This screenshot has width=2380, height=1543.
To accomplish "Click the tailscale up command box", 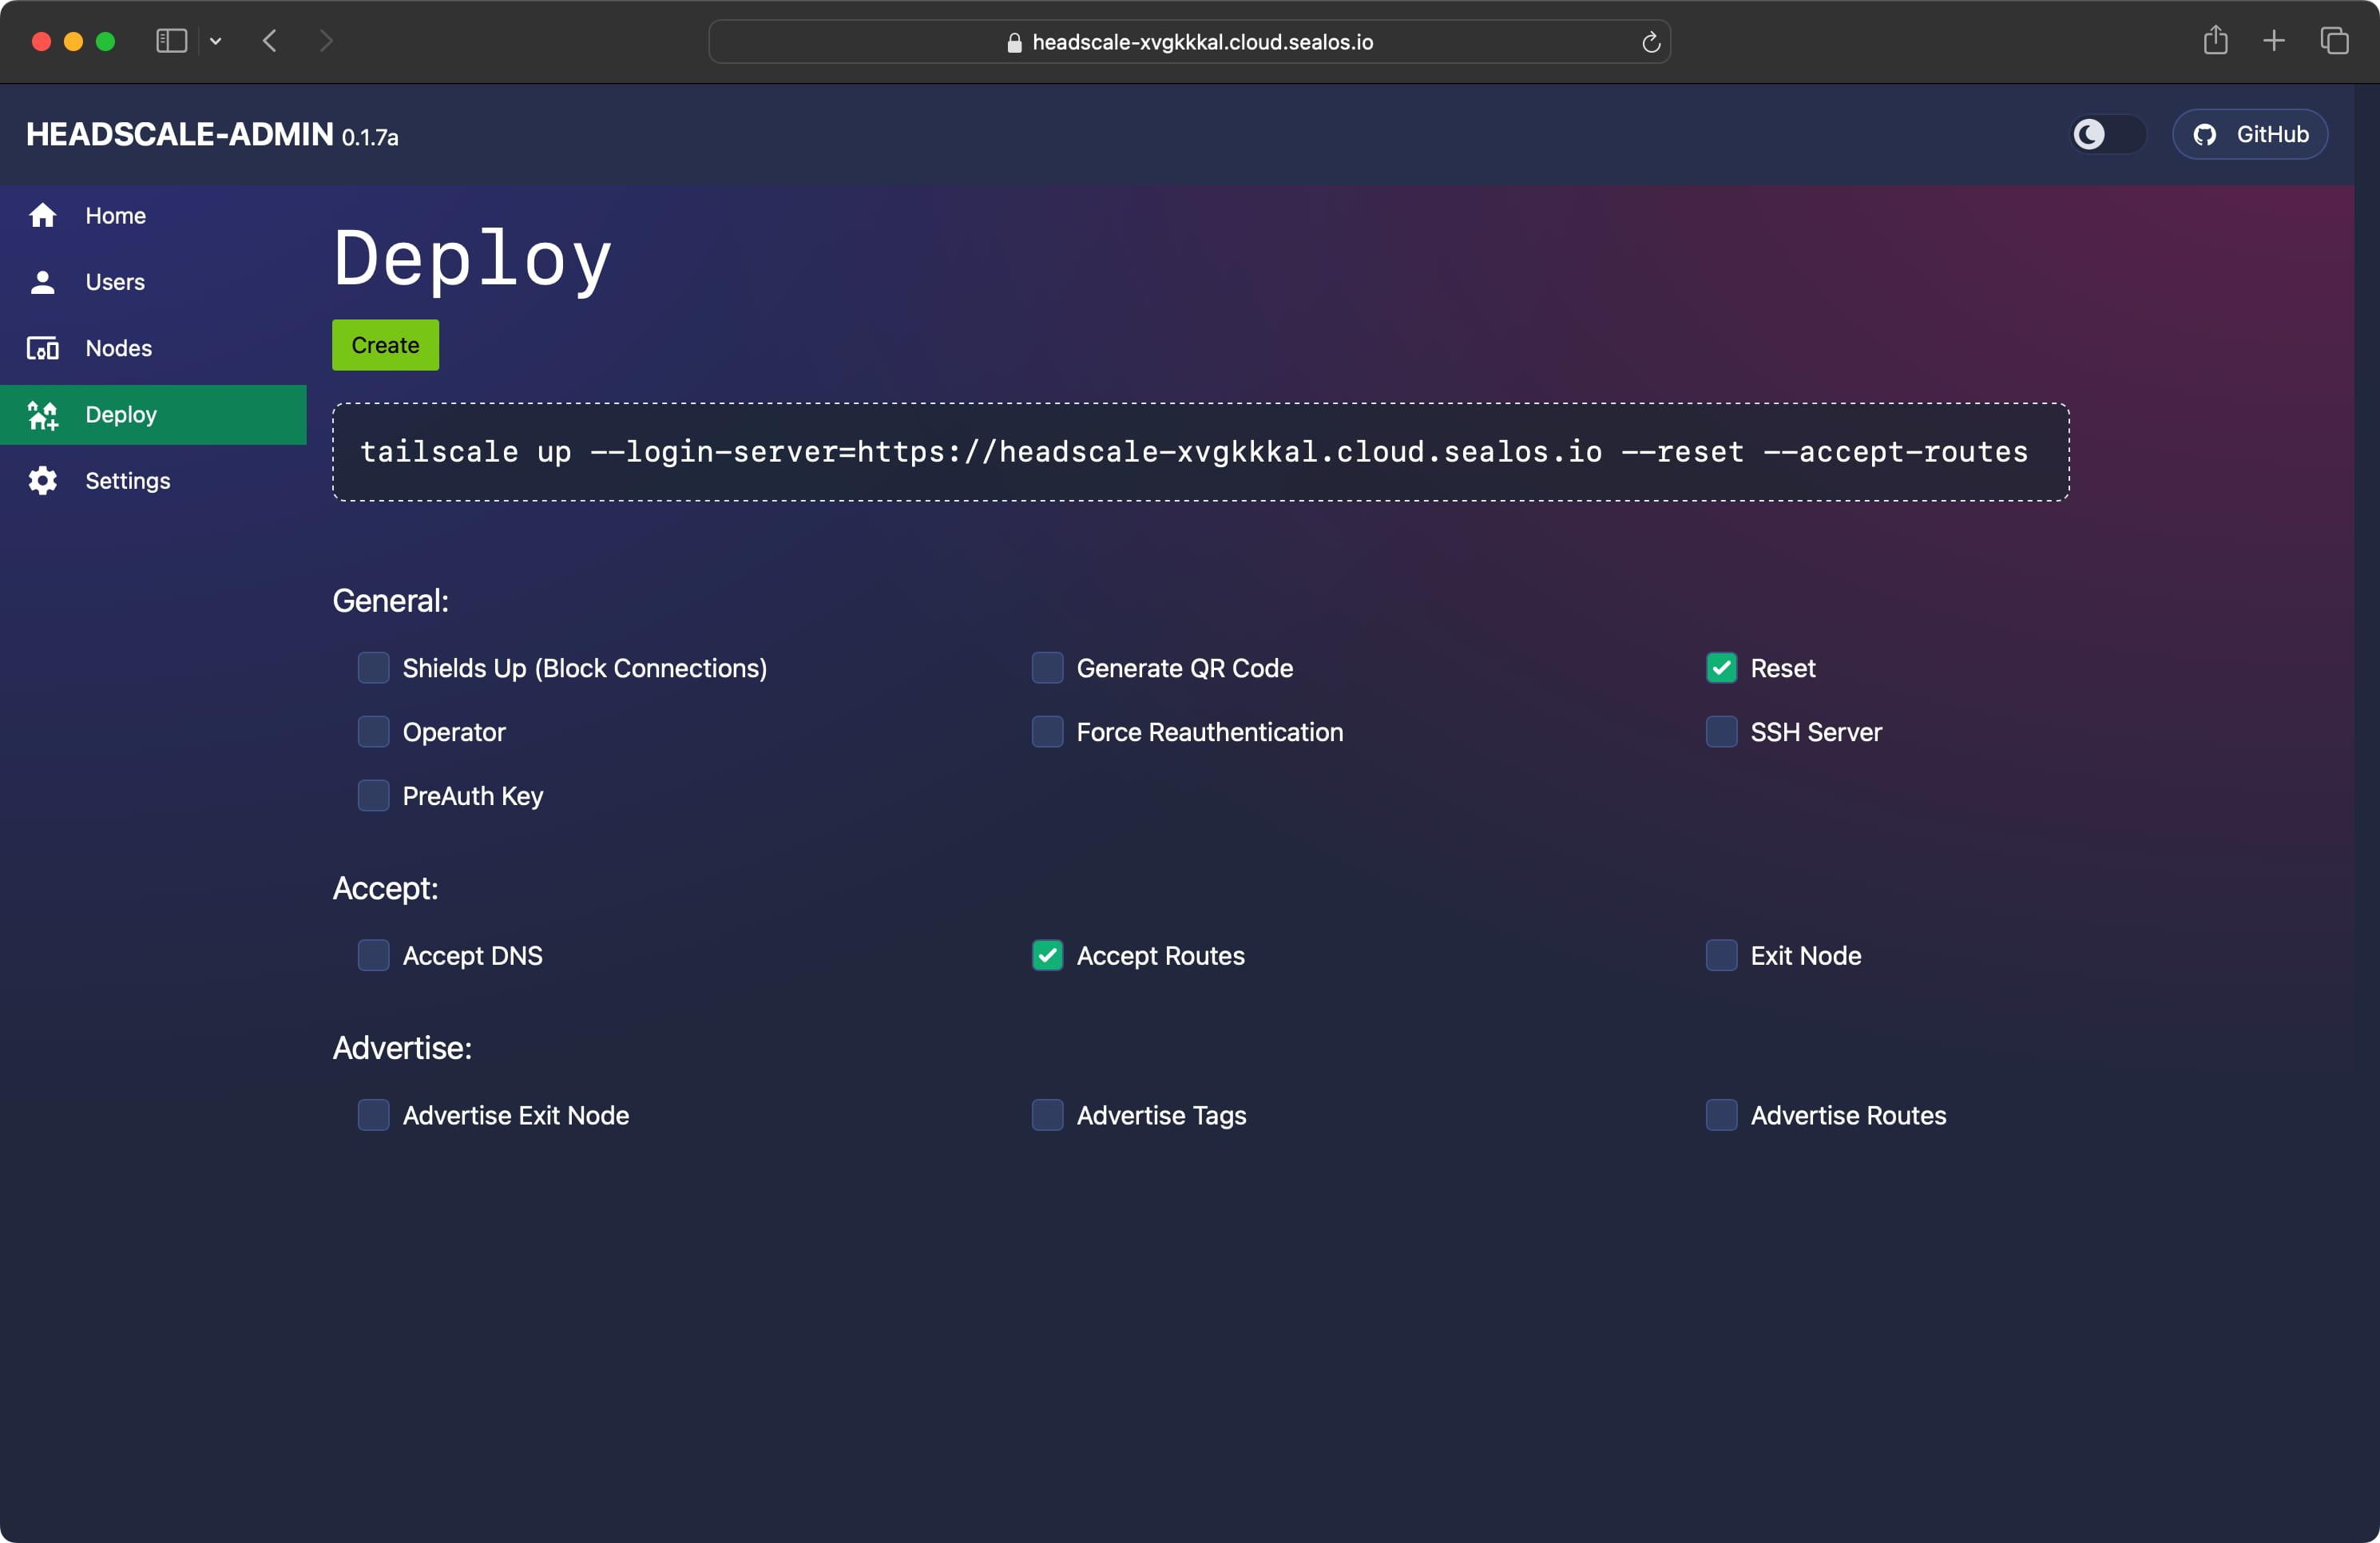I will click(x=1200, y=452).
